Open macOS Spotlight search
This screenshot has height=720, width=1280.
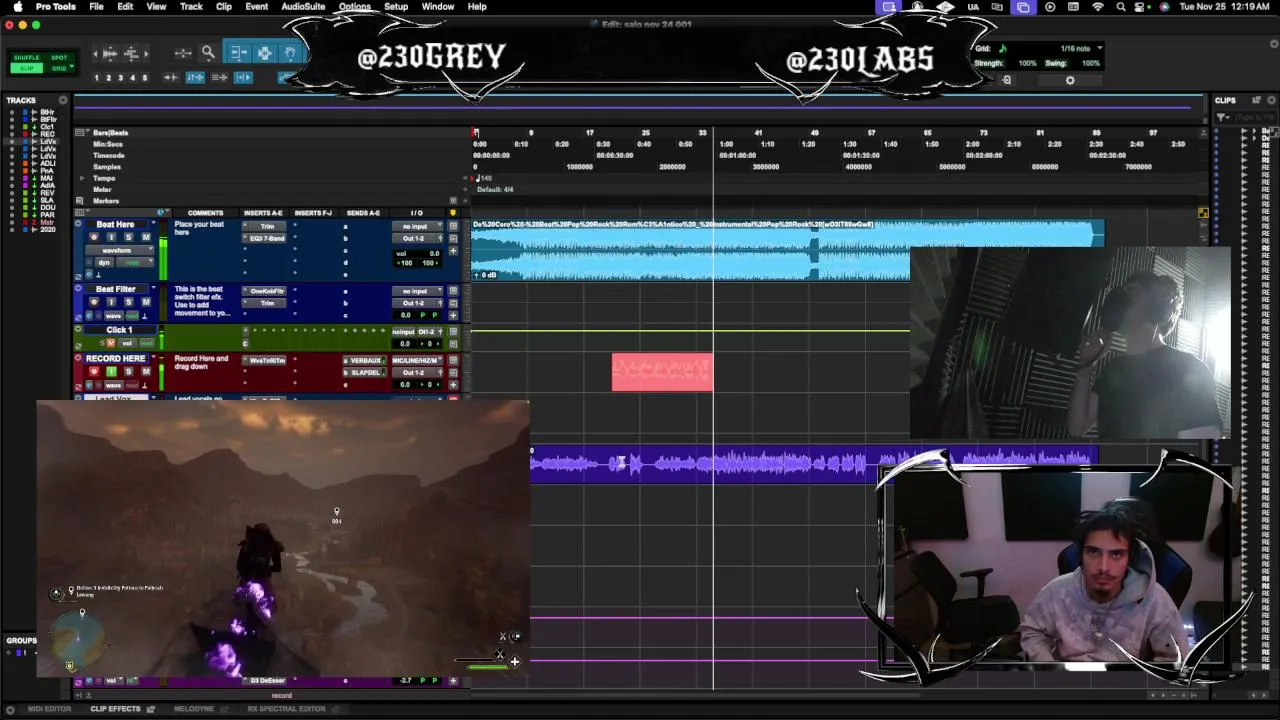1120,7
